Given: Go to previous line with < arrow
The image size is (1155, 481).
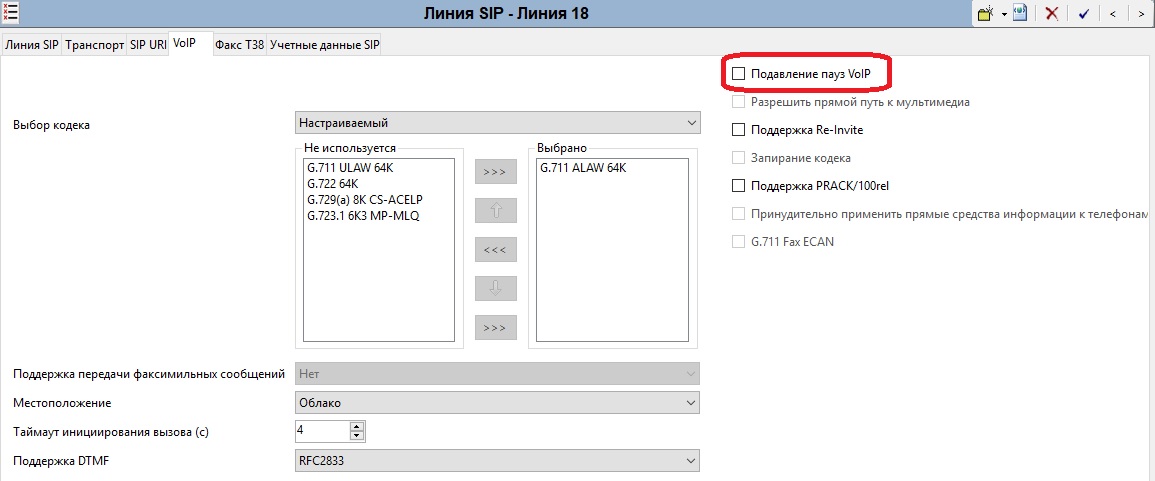Looking at the screenshot, I should pyautogui.click(x=1113, y=14).
